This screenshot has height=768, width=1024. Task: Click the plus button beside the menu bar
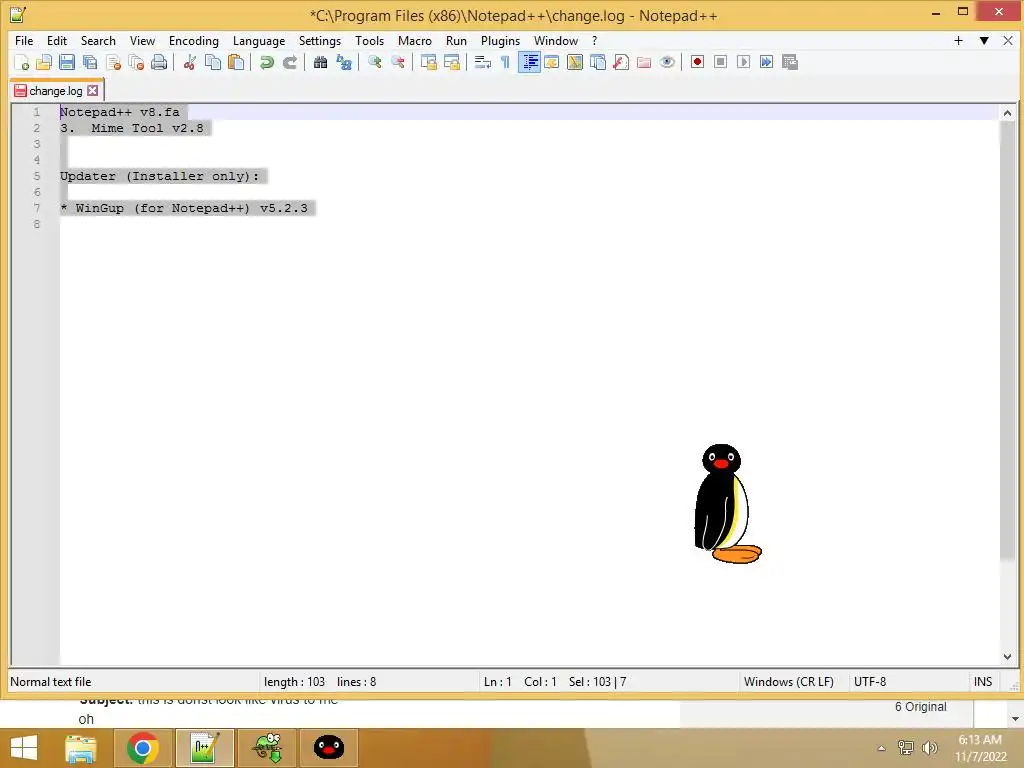(958, 40)
